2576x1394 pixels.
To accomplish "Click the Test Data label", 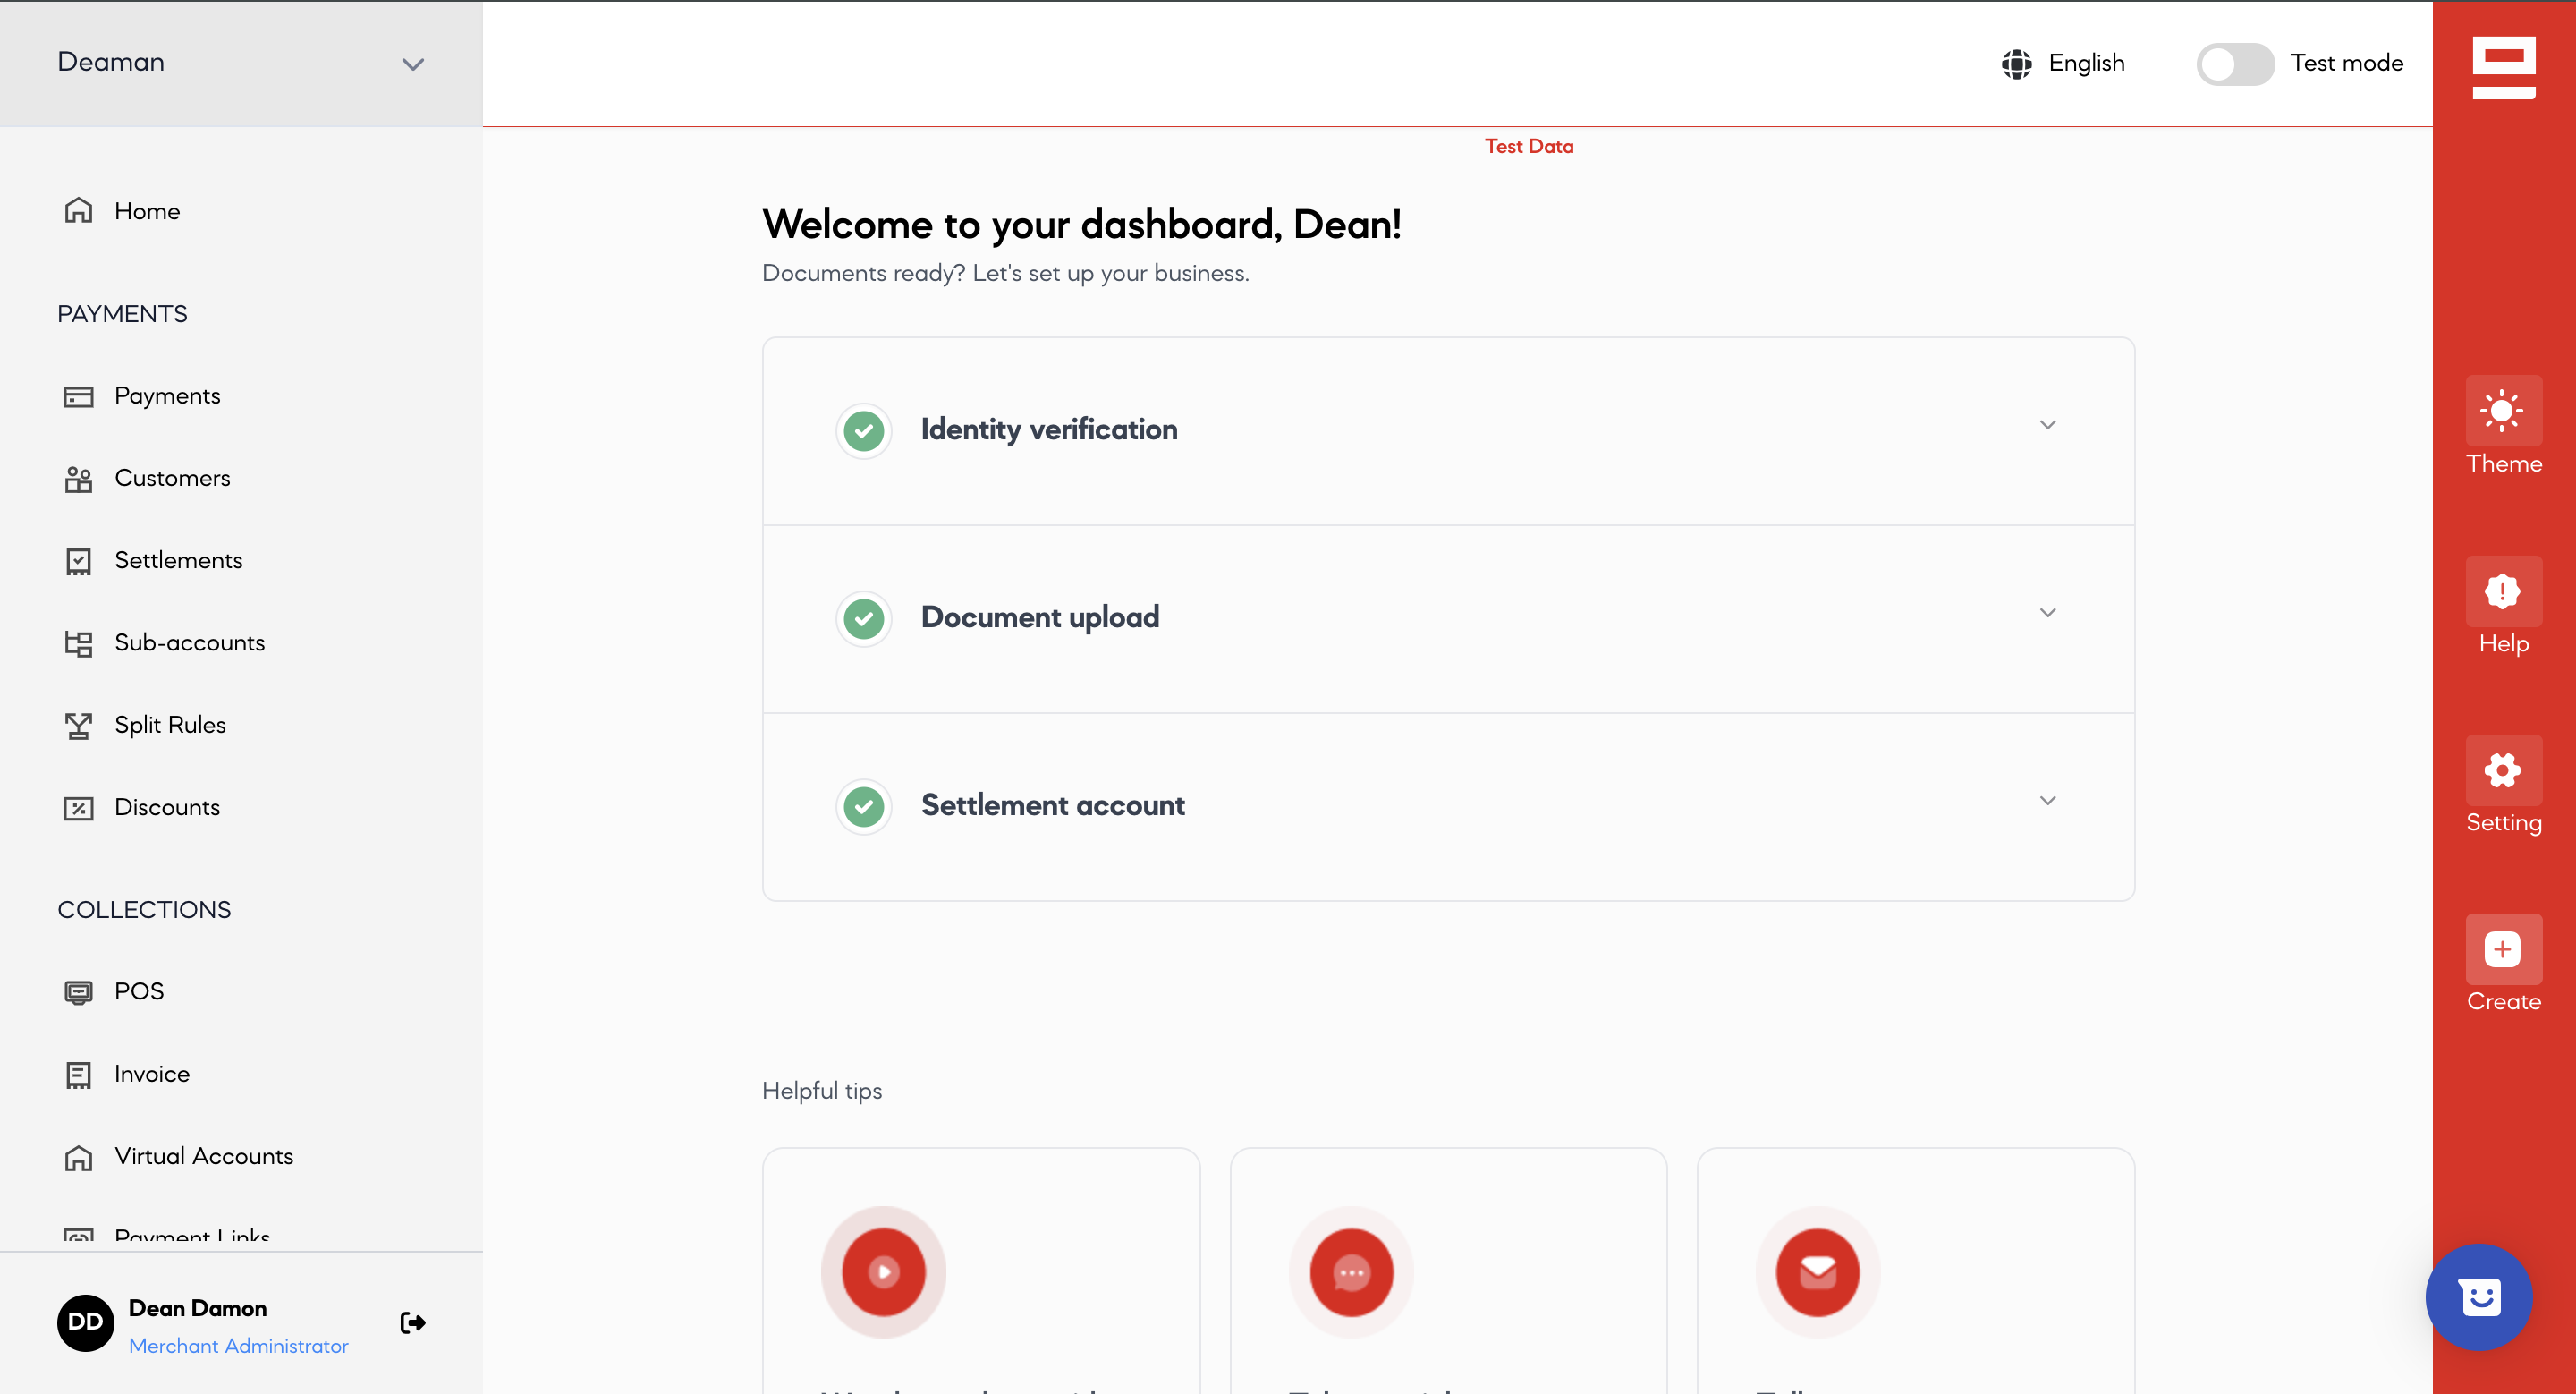I will point(1529,146).
